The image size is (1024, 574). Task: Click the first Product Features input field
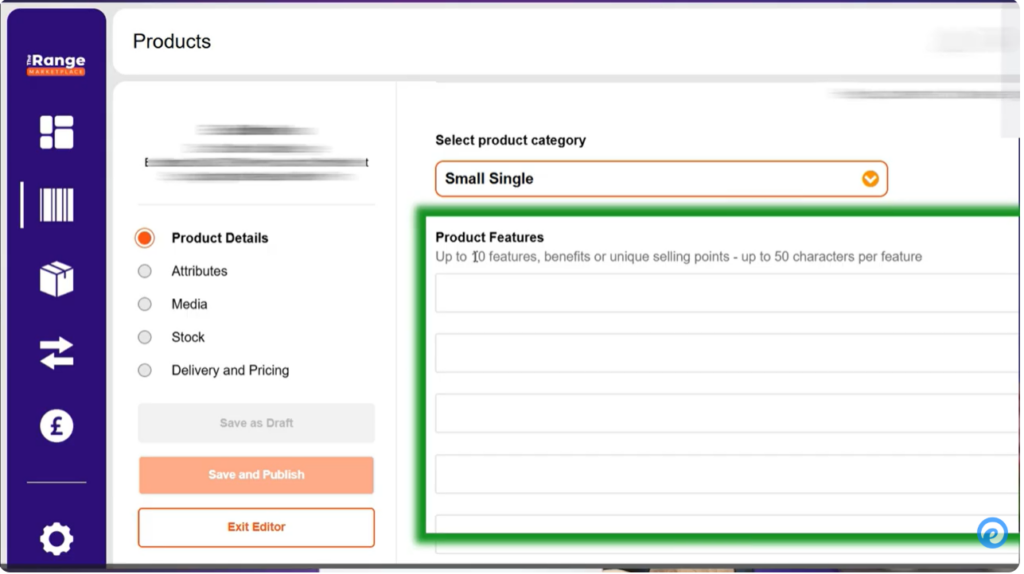pyautogui.click(x=726, y=294)
